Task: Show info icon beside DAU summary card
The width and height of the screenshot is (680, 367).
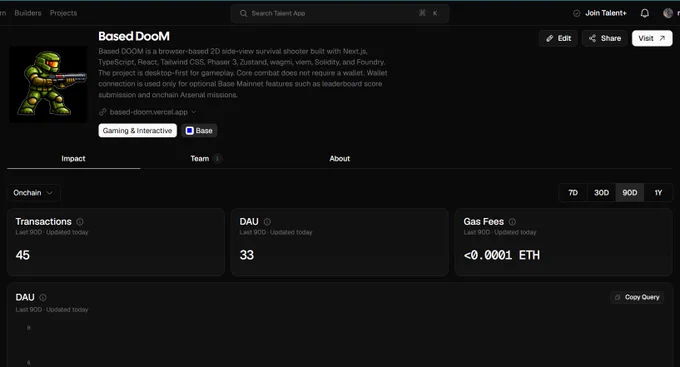Action: click(267, 222)
